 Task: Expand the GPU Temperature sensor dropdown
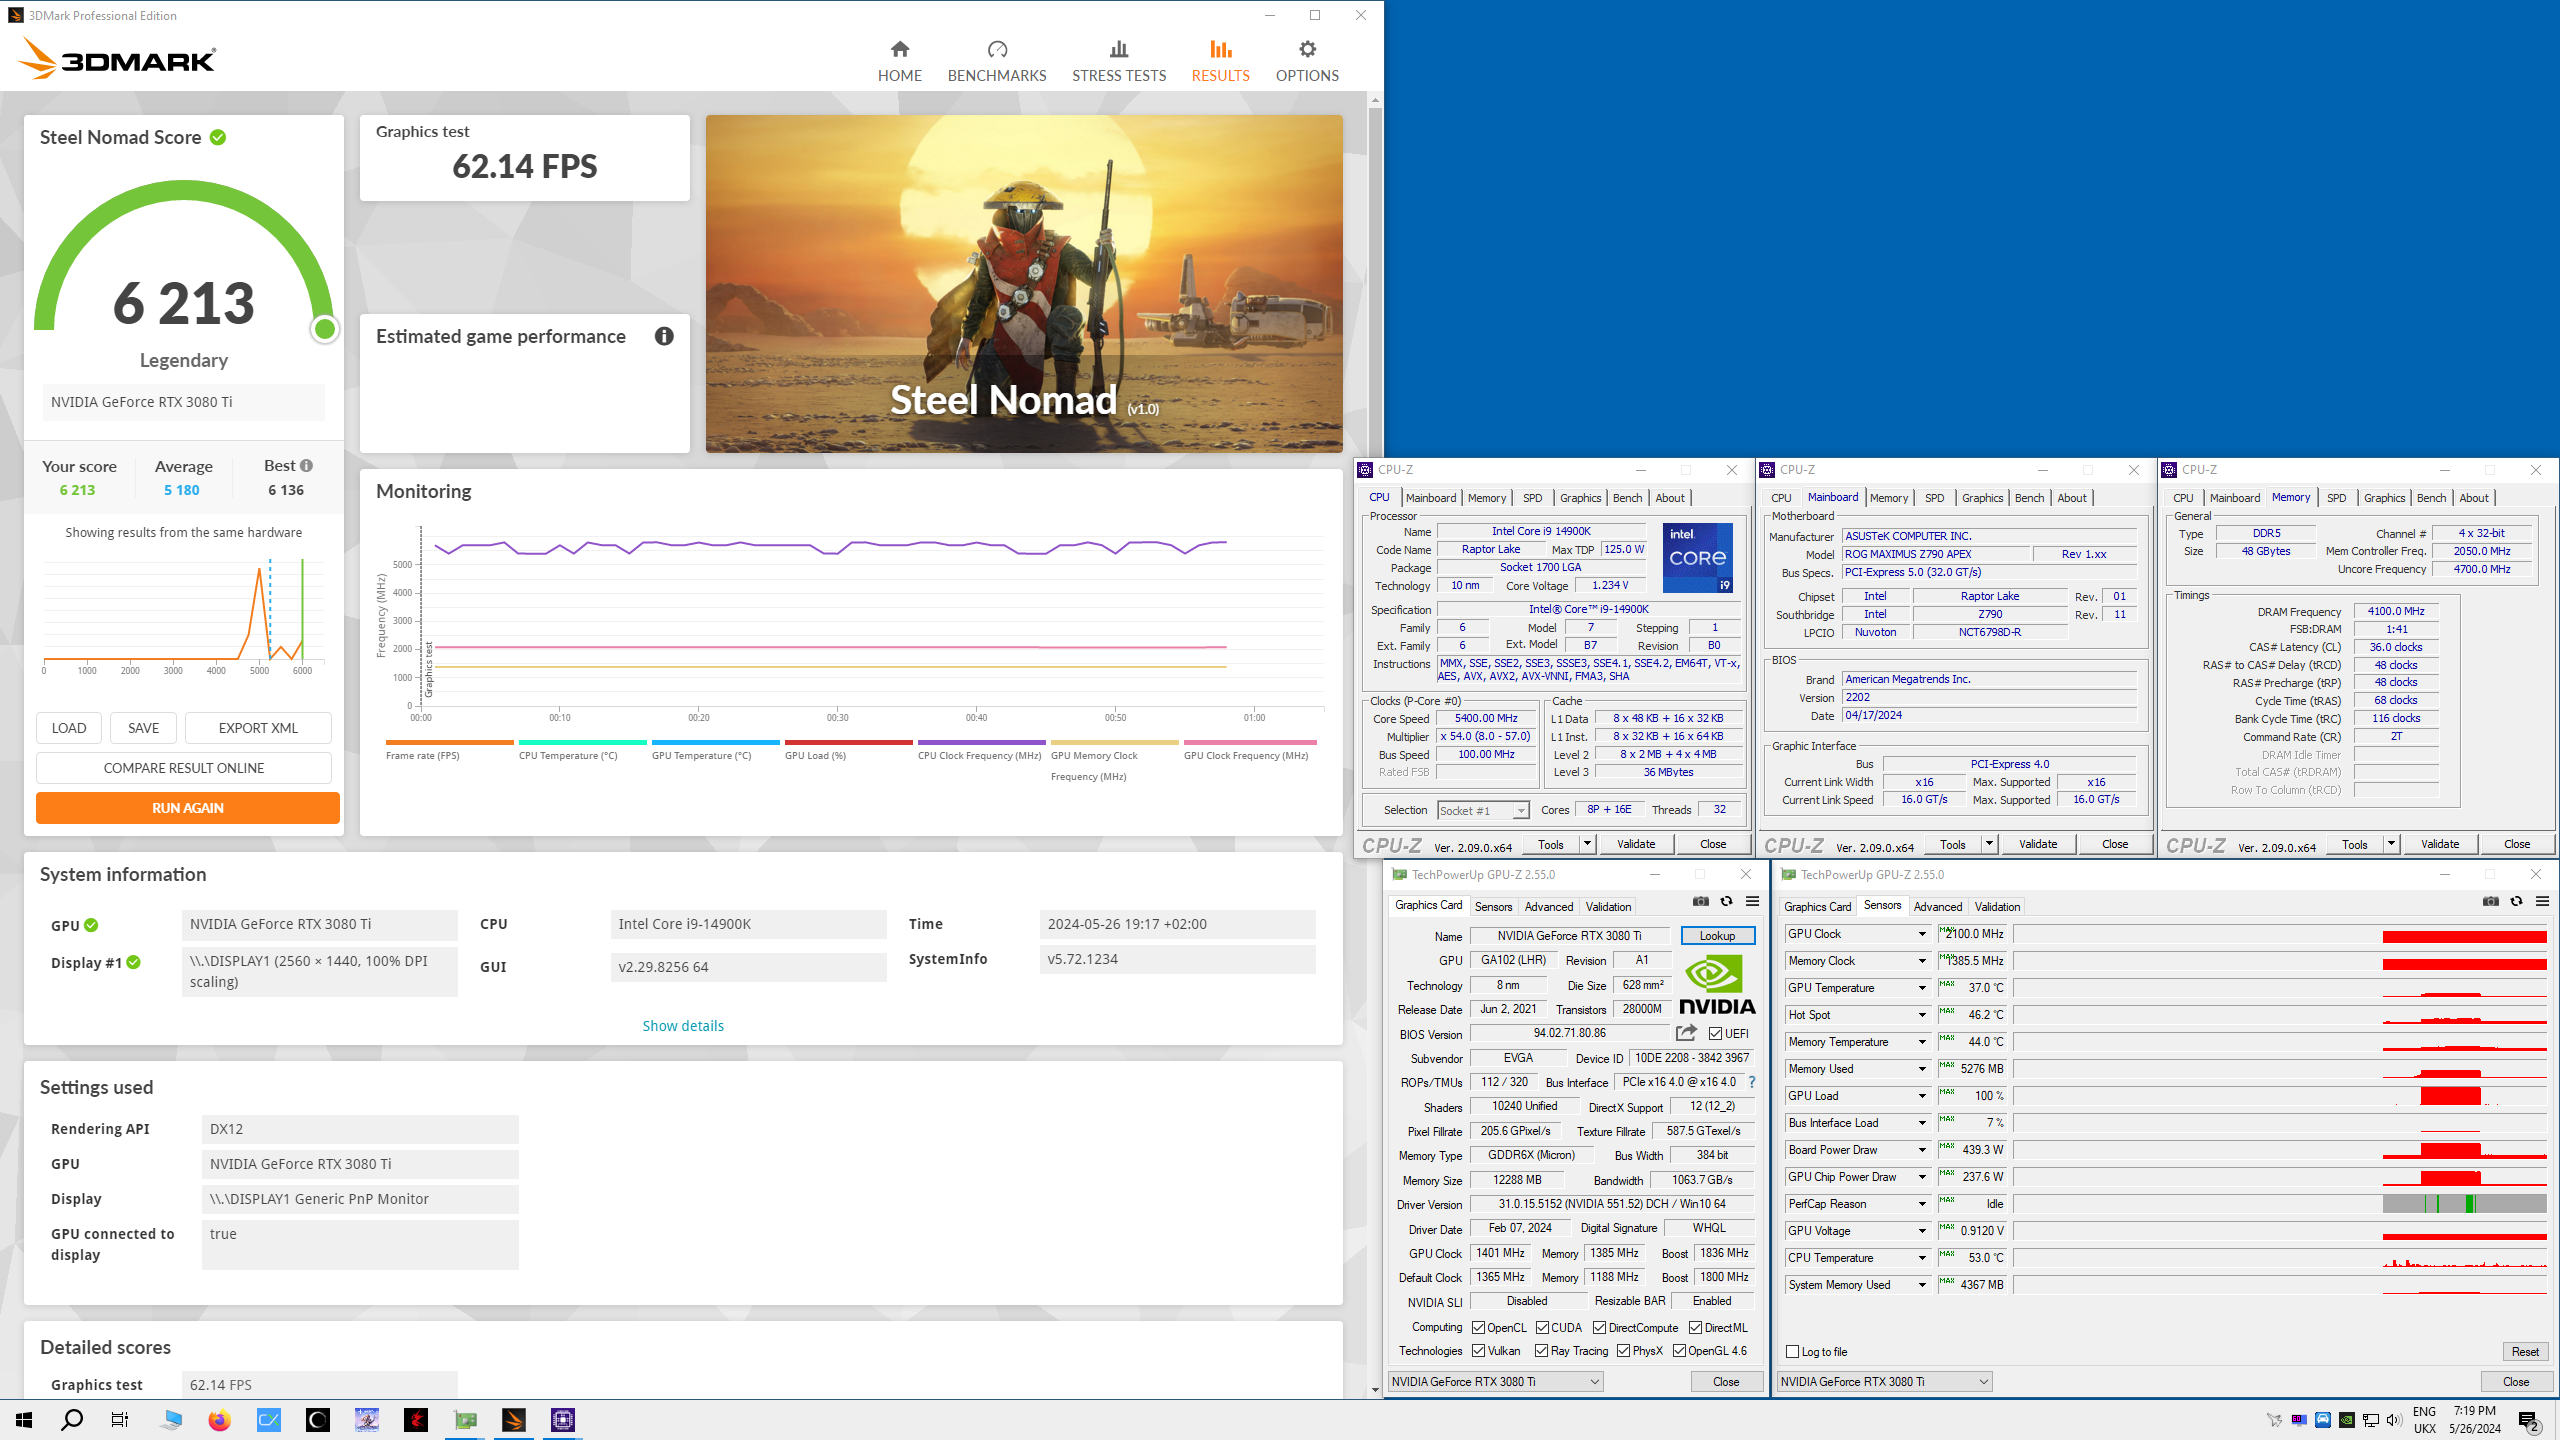pos(1921,988)
